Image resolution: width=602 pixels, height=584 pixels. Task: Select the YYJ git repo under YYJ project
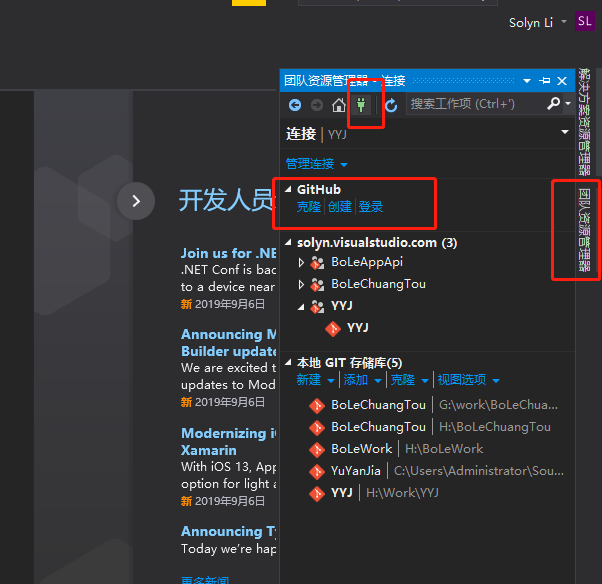[x=347, y=328]
